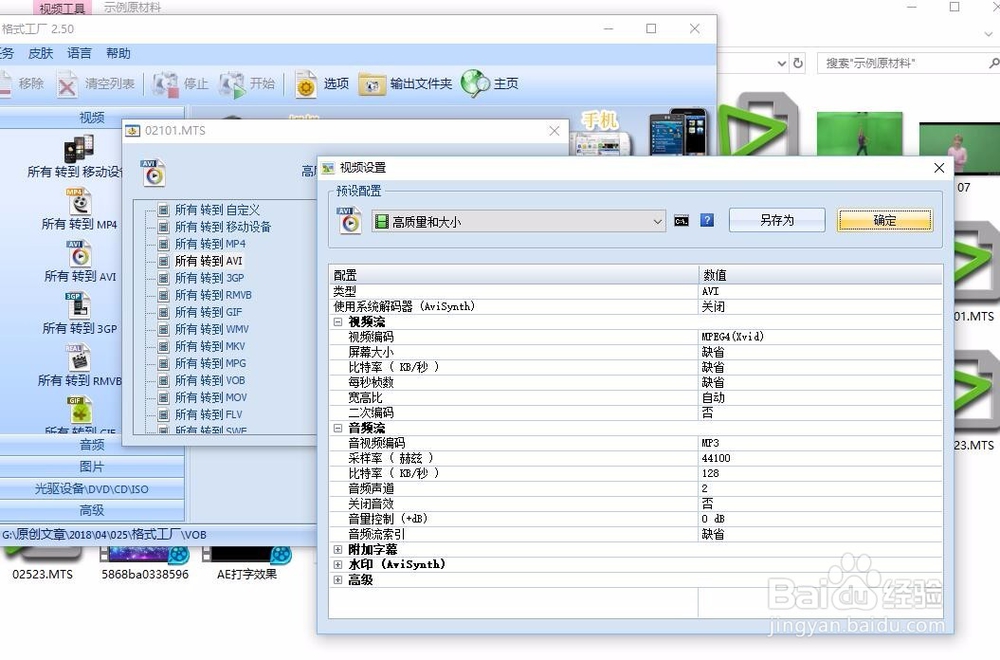Viewport: 1000px width, 660px height.
Task: Open the green screen thumbnail labeled 07
Action: click(x=959, y=149)
